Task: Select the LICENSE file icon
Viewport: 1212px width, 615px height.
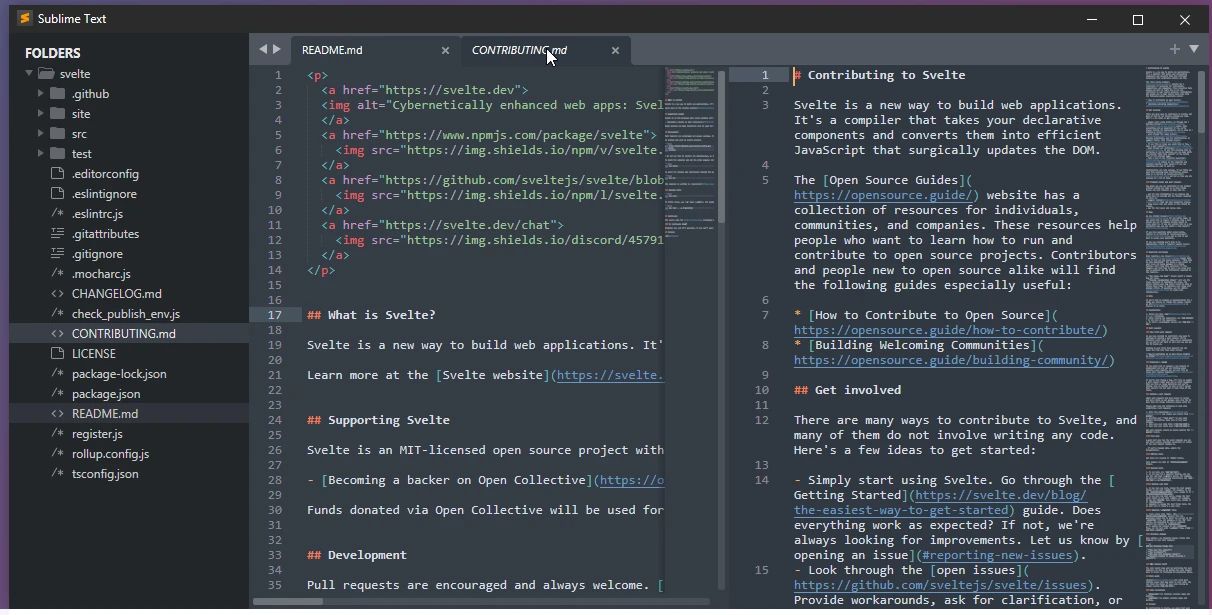Action: tap(57, 354)
